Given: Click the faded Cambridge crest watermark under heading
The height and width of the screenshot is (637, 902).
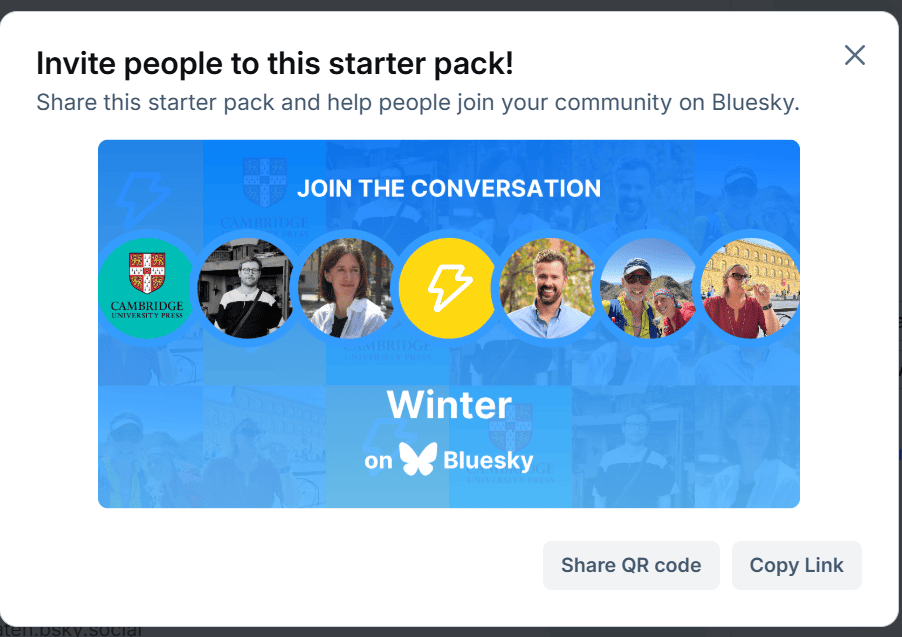Looking at the screenshot, I should click(265, 182).
